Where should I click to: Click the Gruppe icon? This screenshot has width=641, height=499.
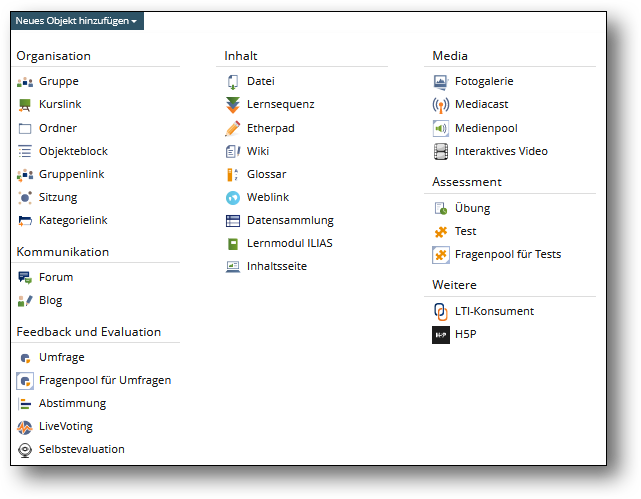click(x=25, y=82)
